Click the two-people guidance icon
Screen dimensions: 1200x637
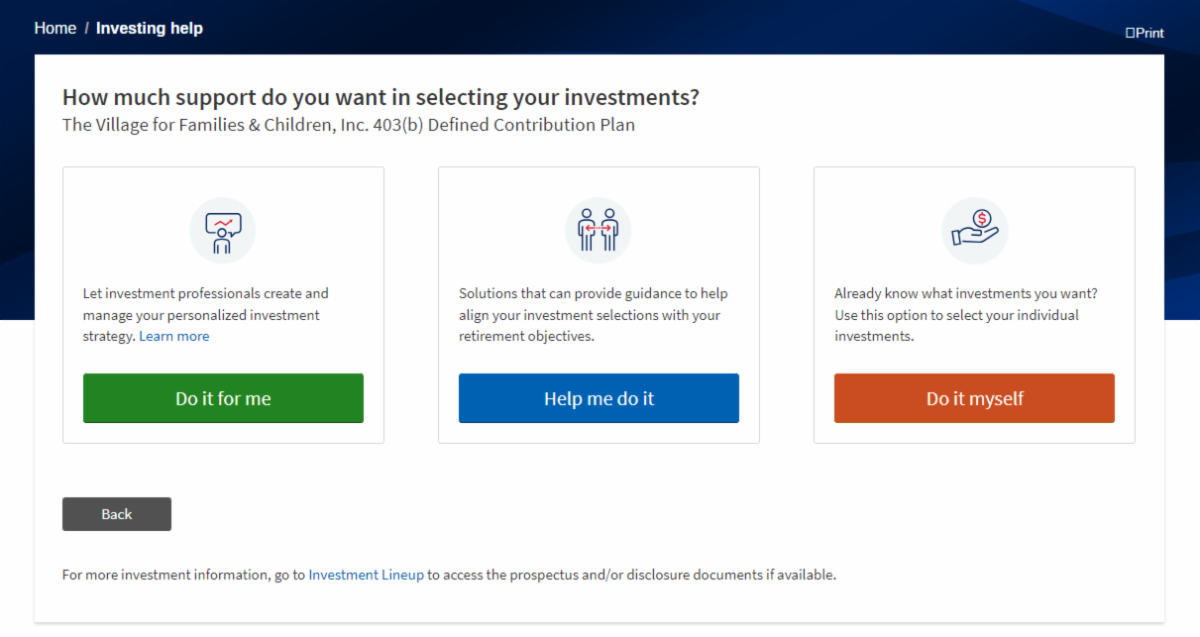tap(598, 230)
